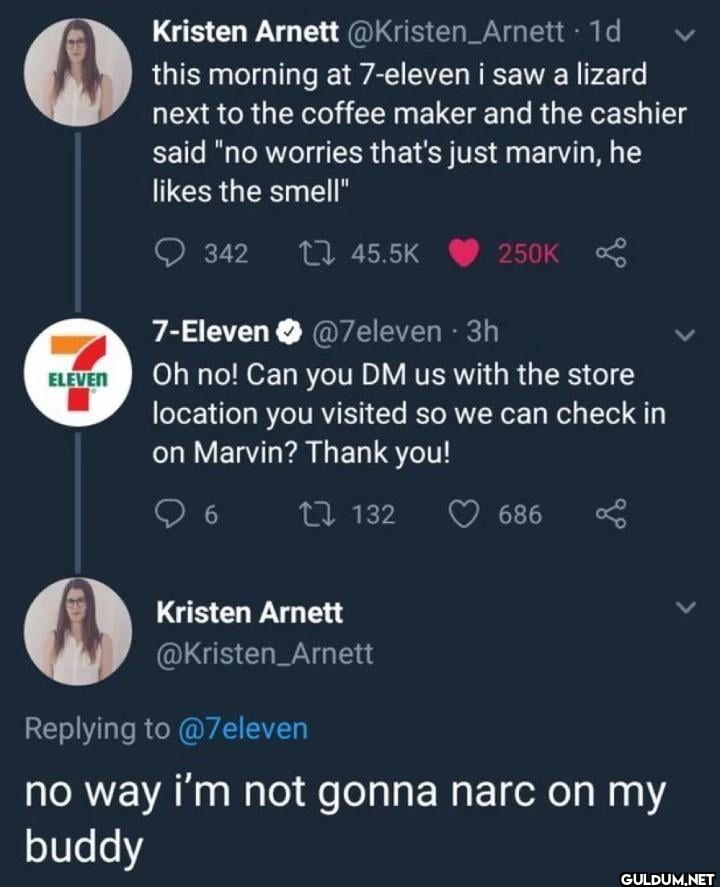Share Kristen's first tweet

[611, 253]
